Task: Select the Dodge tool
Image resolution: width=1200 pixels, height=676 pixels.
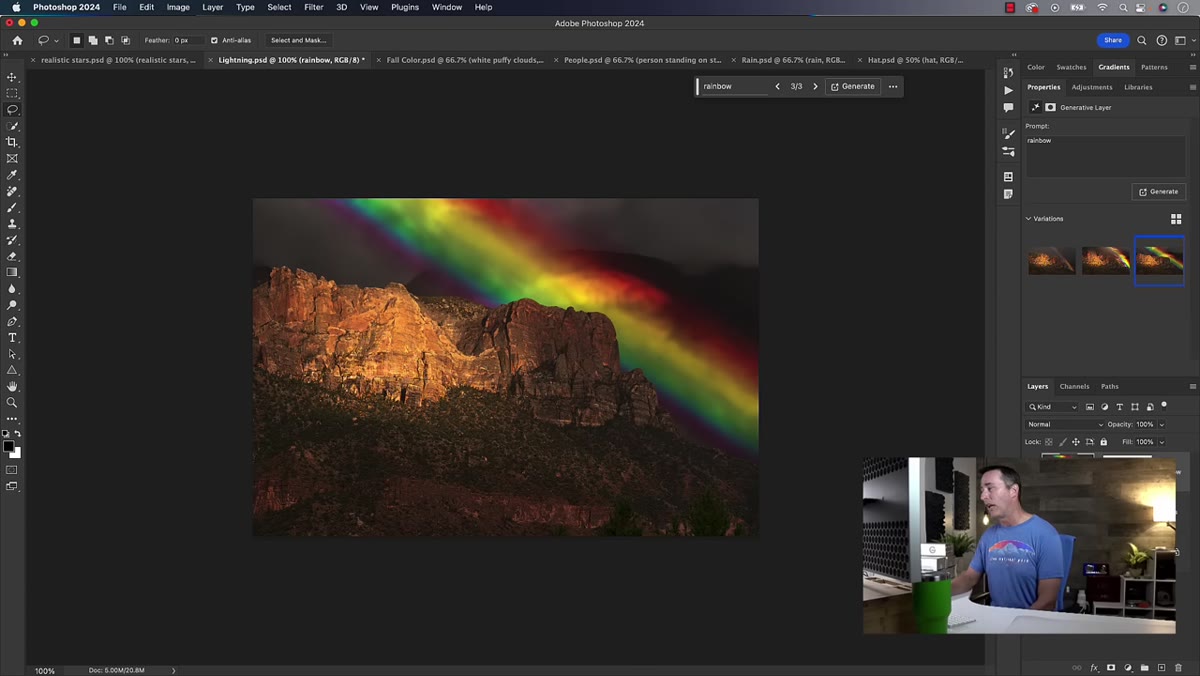Action: (12, 305)
